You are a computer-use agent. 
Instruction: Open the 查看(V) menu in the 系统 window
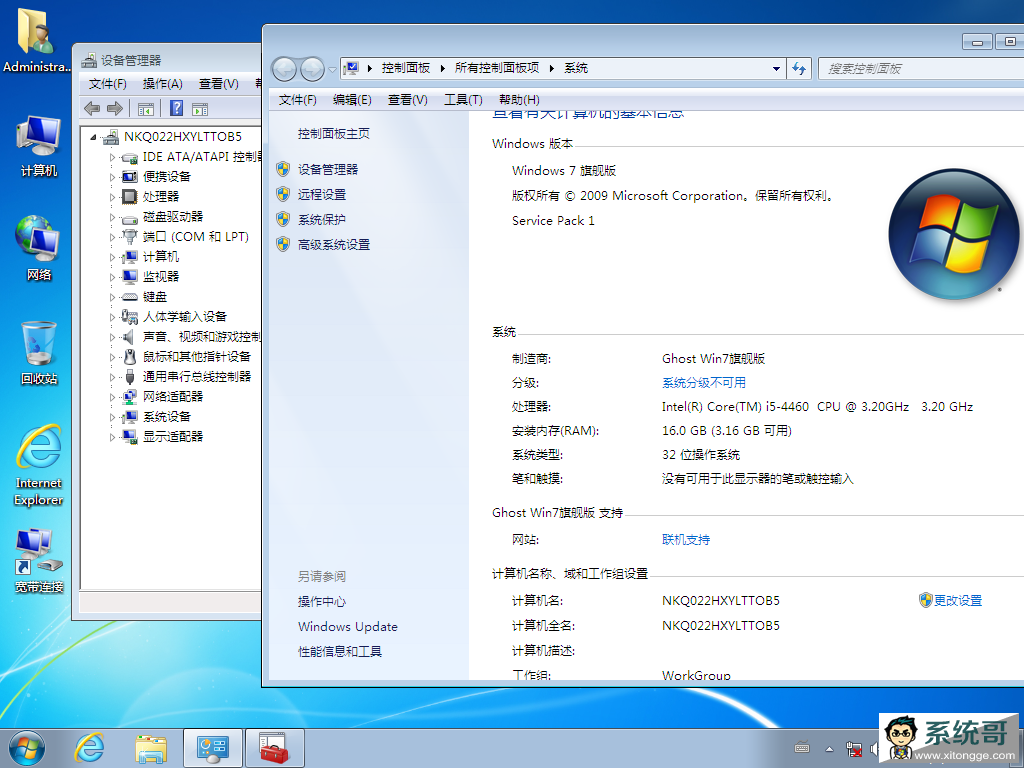pos(408,99)
